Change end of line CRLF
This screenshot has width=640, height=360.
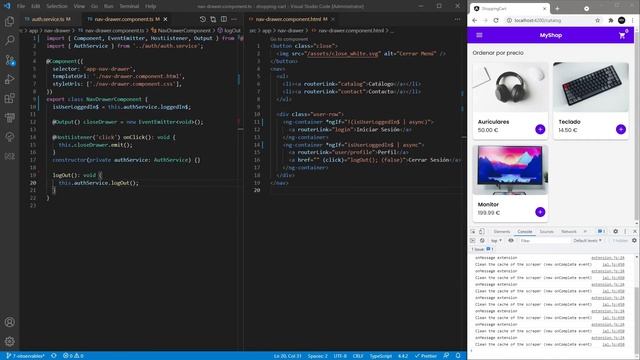pos(358,356)
